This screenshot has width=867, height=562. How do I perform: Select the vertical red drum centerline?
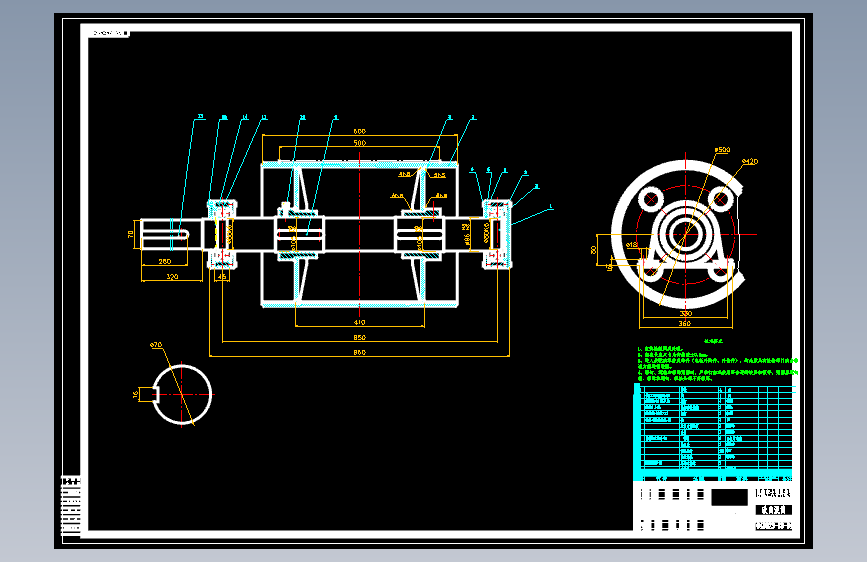pos(359,235)
